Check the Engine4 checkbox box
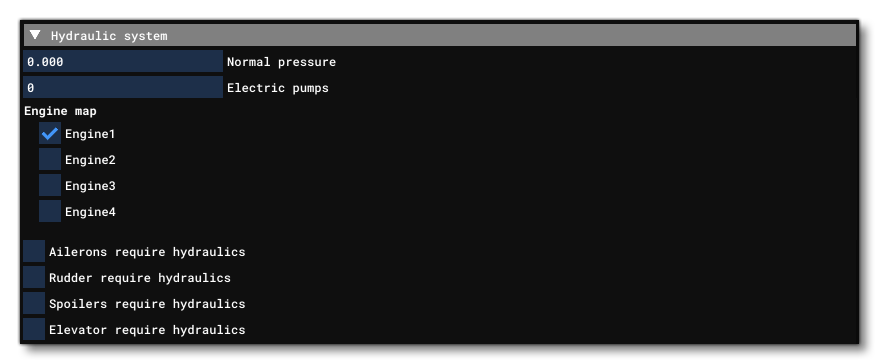The height and width of the screenshot is (364, 879). point(50,211)
